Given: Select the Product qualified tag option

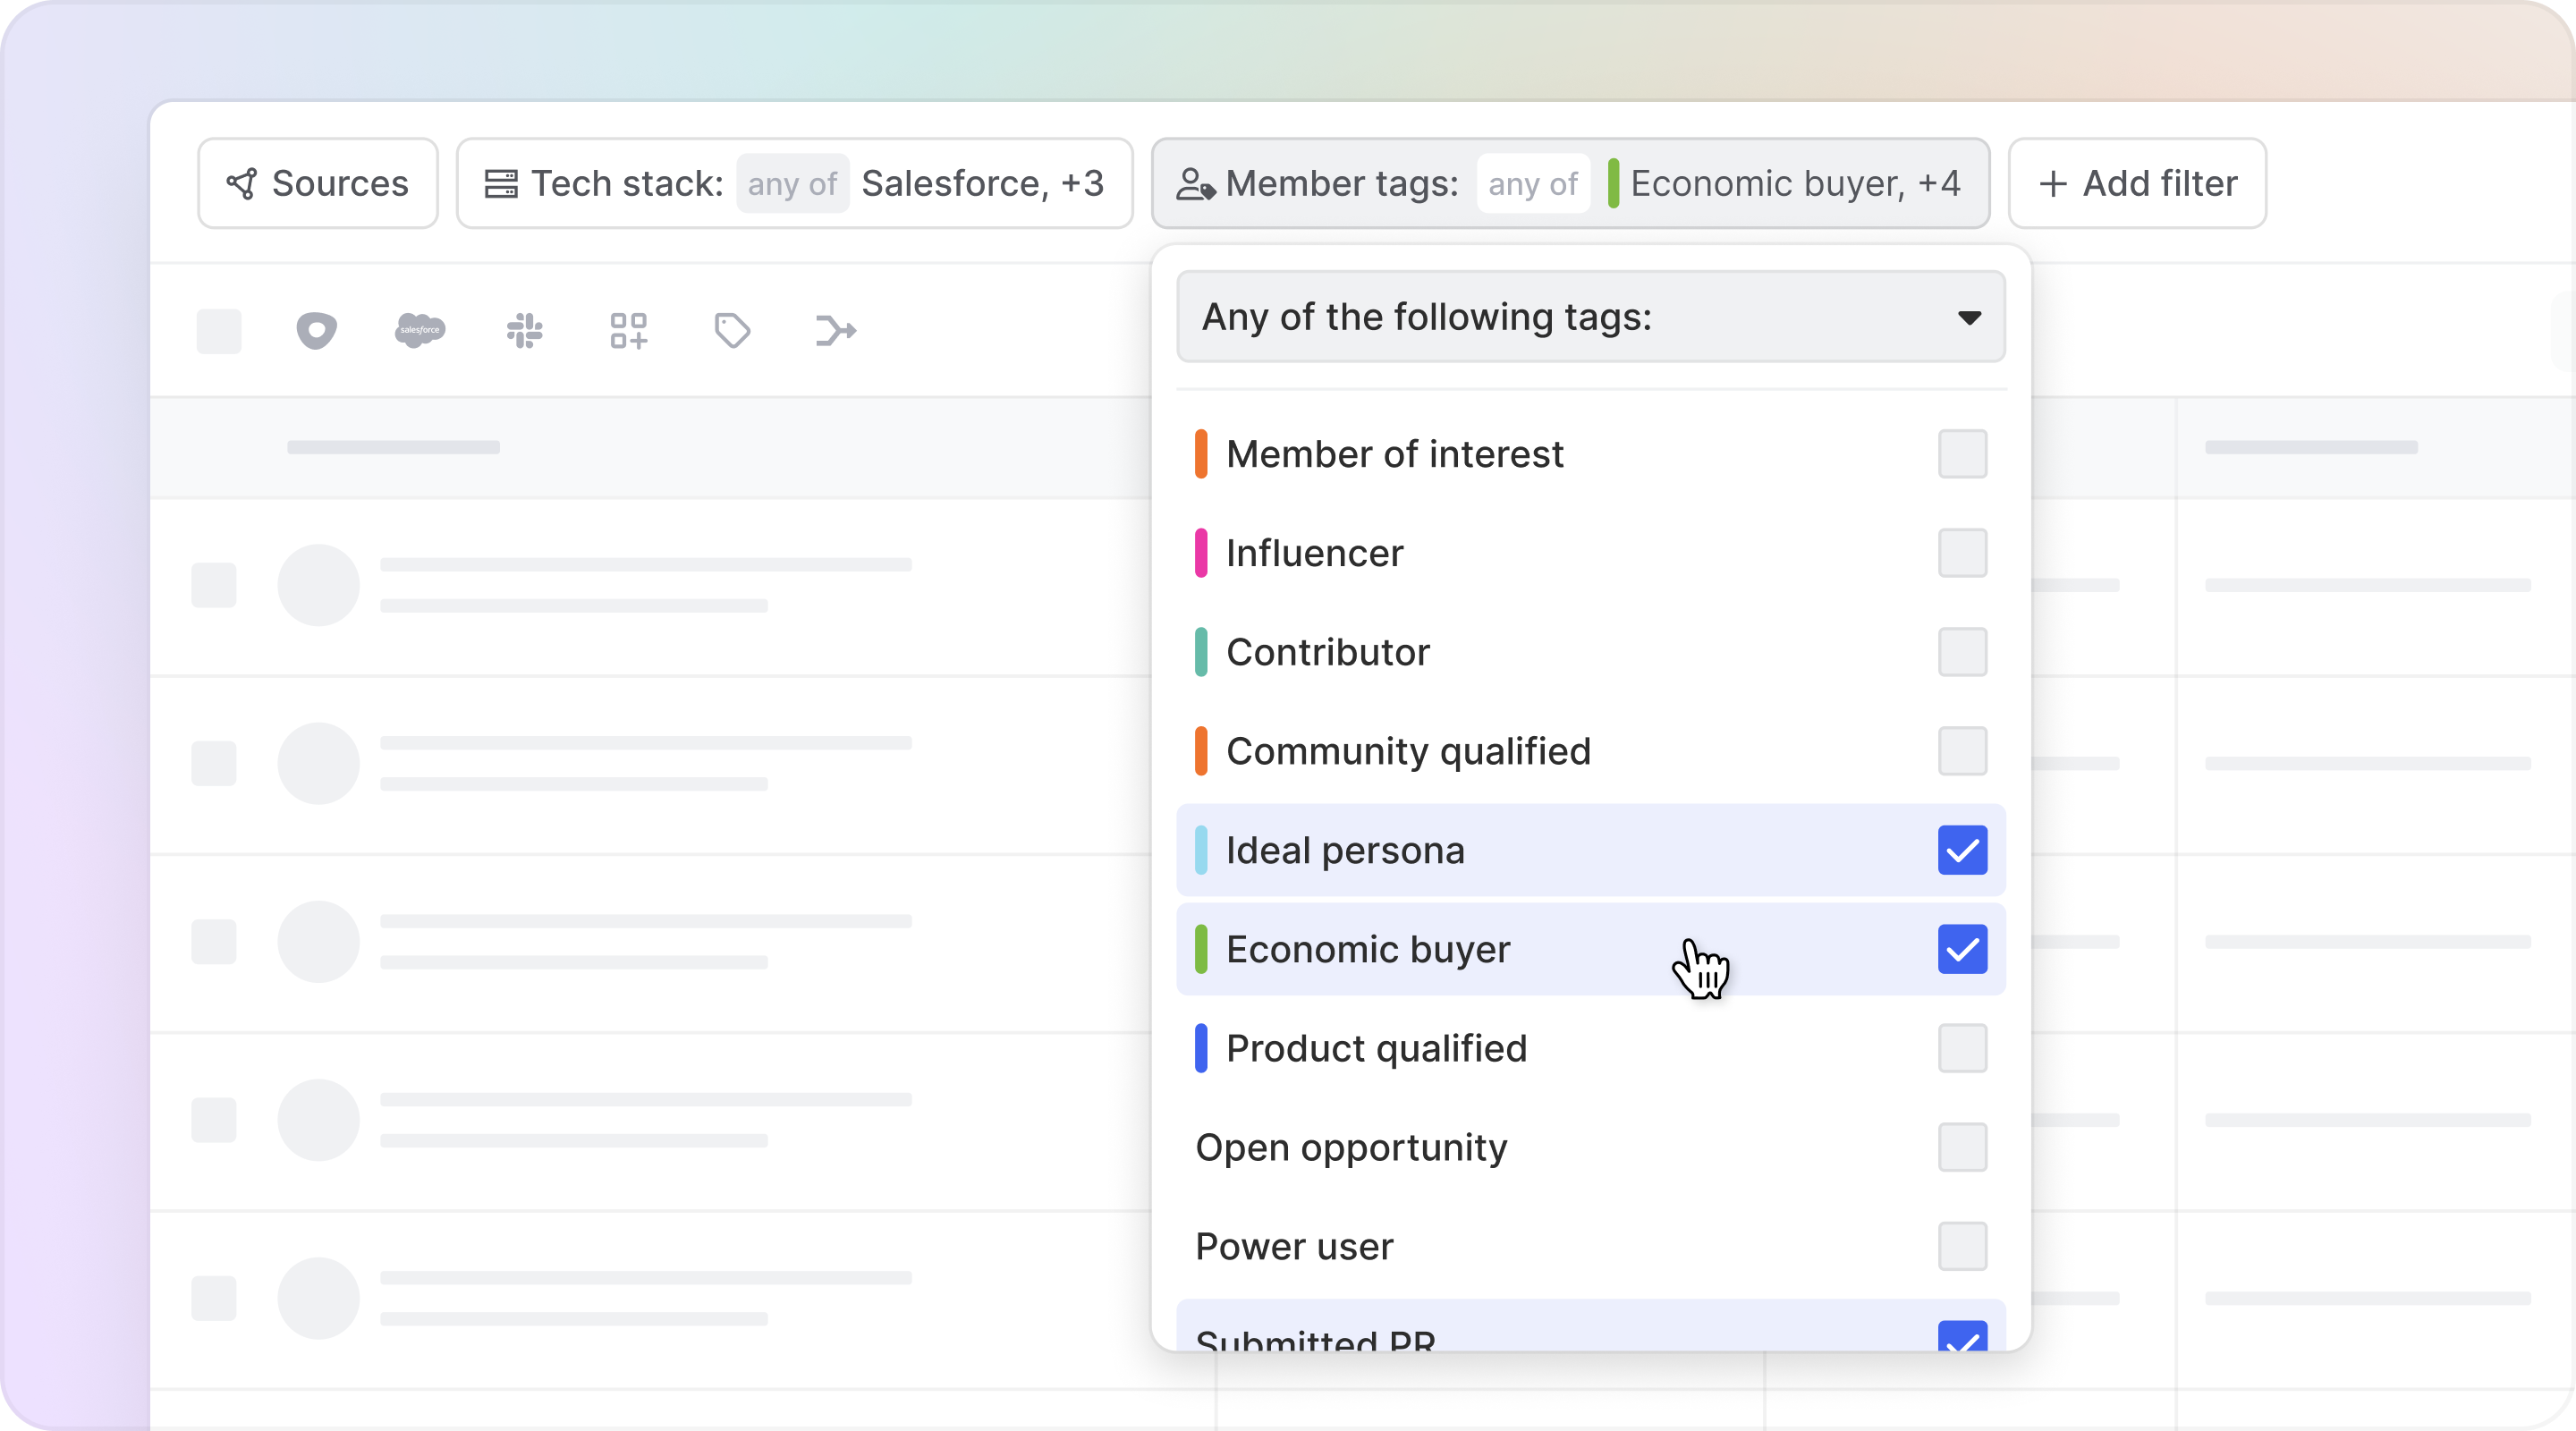Looking at the screenshot, I should click(1376, 1048).
